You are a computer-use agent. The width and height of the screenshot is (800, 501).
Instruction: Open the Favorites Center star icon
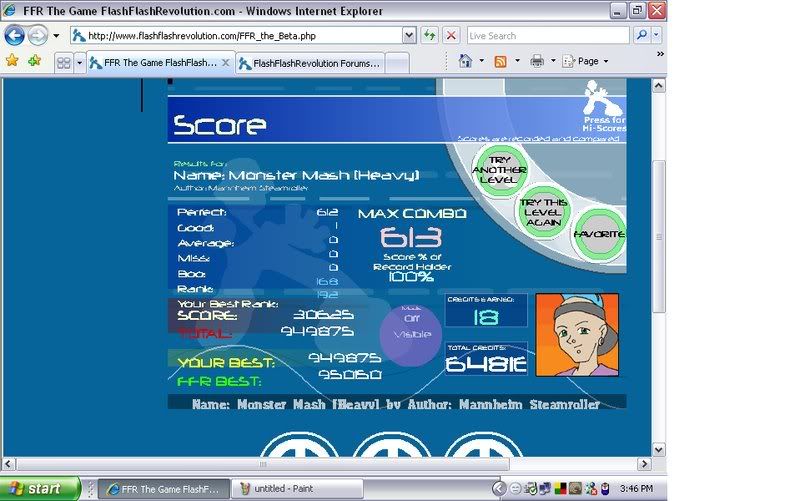click(12, 61)
